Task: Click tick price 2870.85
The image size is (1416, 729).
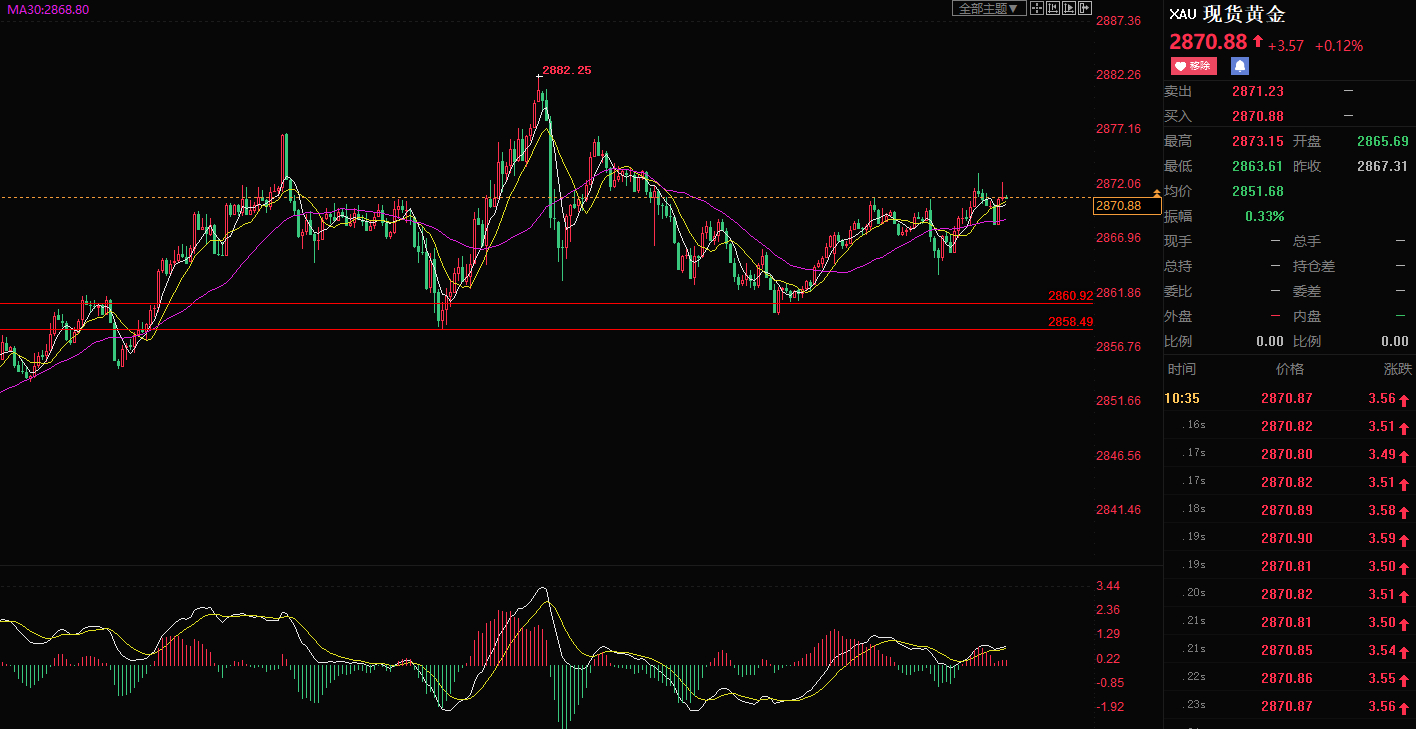Action: click(1287, 650)
